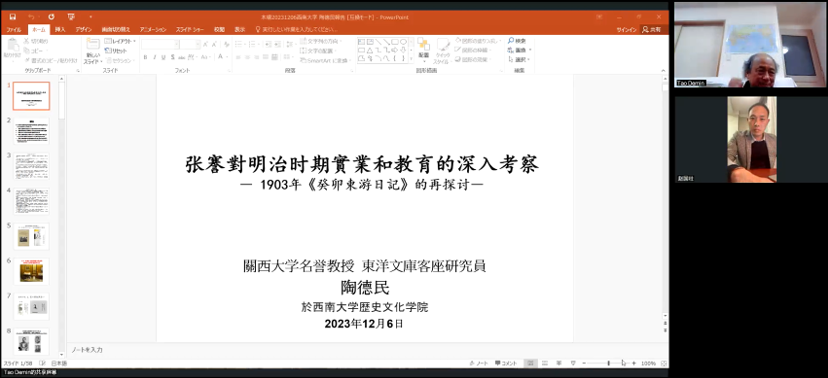Switch to Slide Sorter view button
Screen dimensions: 828x378
[x=544, y=363]
